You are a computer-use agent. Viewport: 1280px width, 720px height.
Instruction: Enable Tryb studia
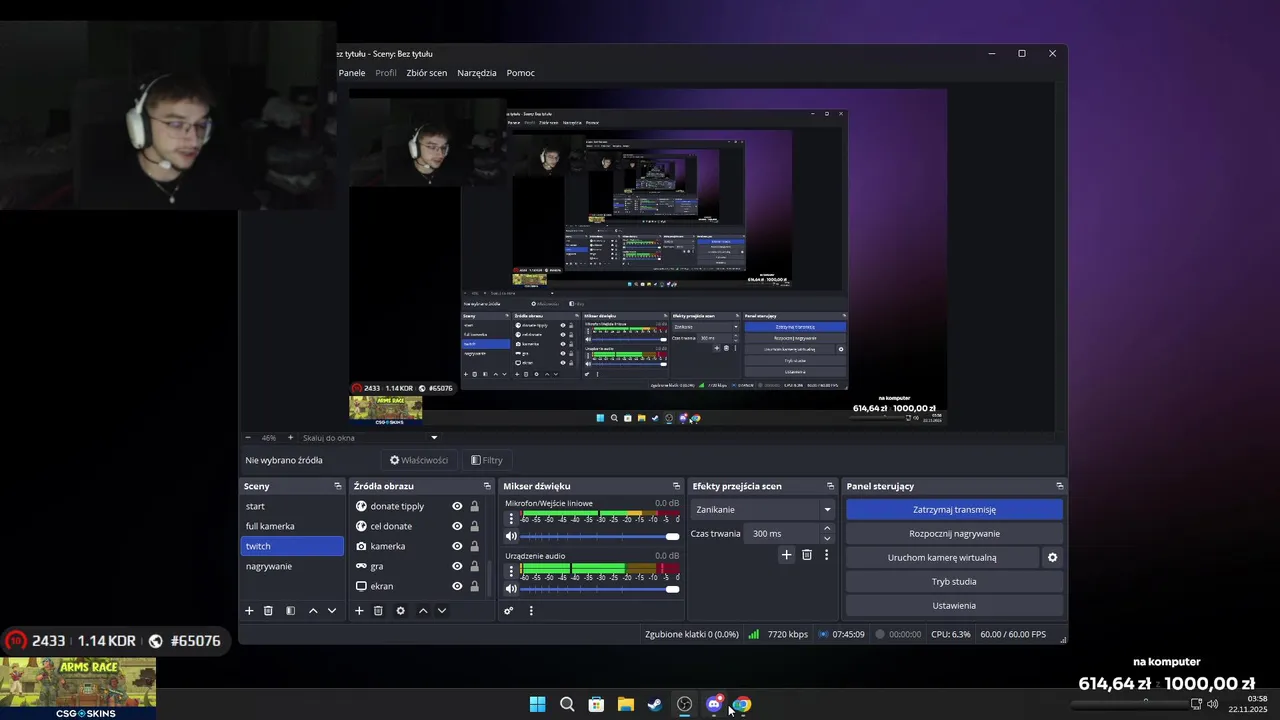954,581
